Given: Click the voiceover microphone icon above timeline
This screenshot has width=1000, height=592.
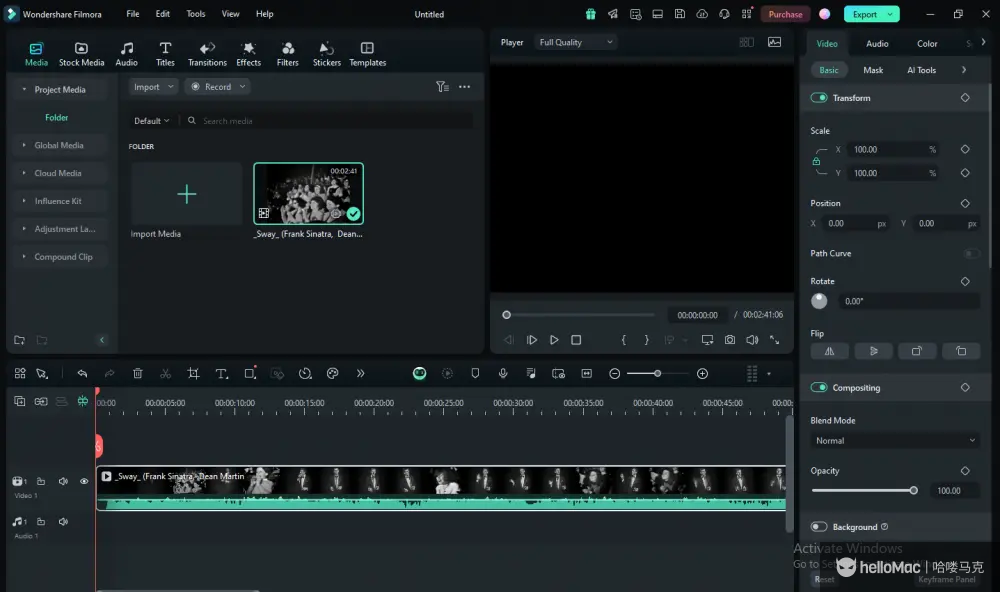Looking at the screenshot, I should (x=503, y=373).
